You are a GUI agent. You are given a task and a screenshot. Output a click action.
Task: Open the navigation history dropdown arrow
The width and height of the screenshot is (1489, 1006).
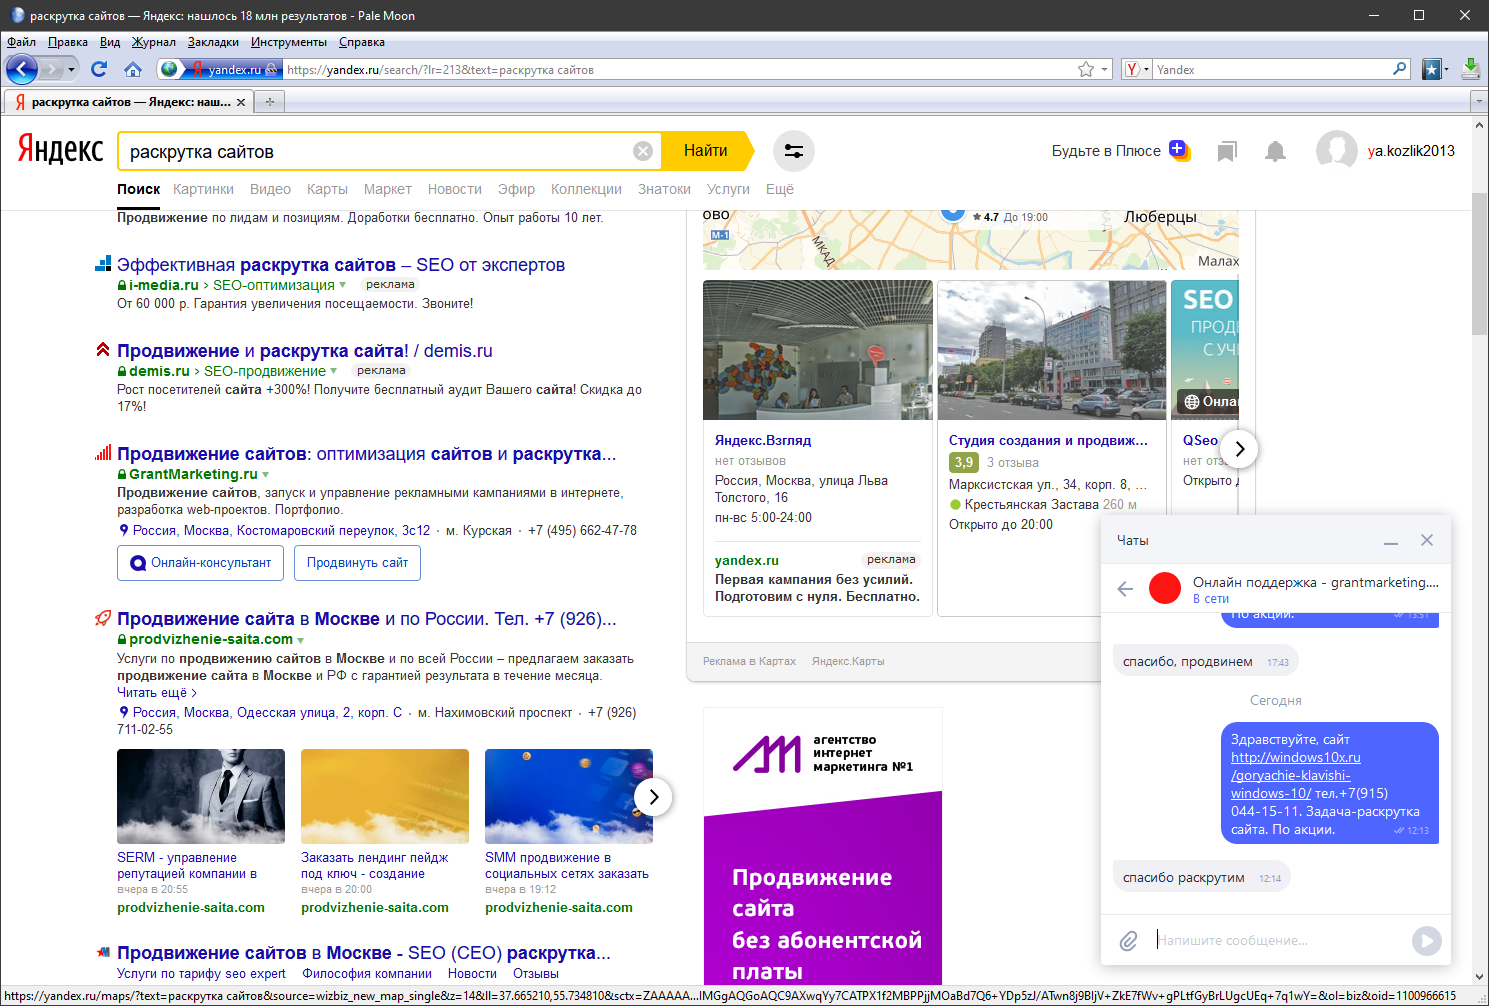(x=71, y=70)
